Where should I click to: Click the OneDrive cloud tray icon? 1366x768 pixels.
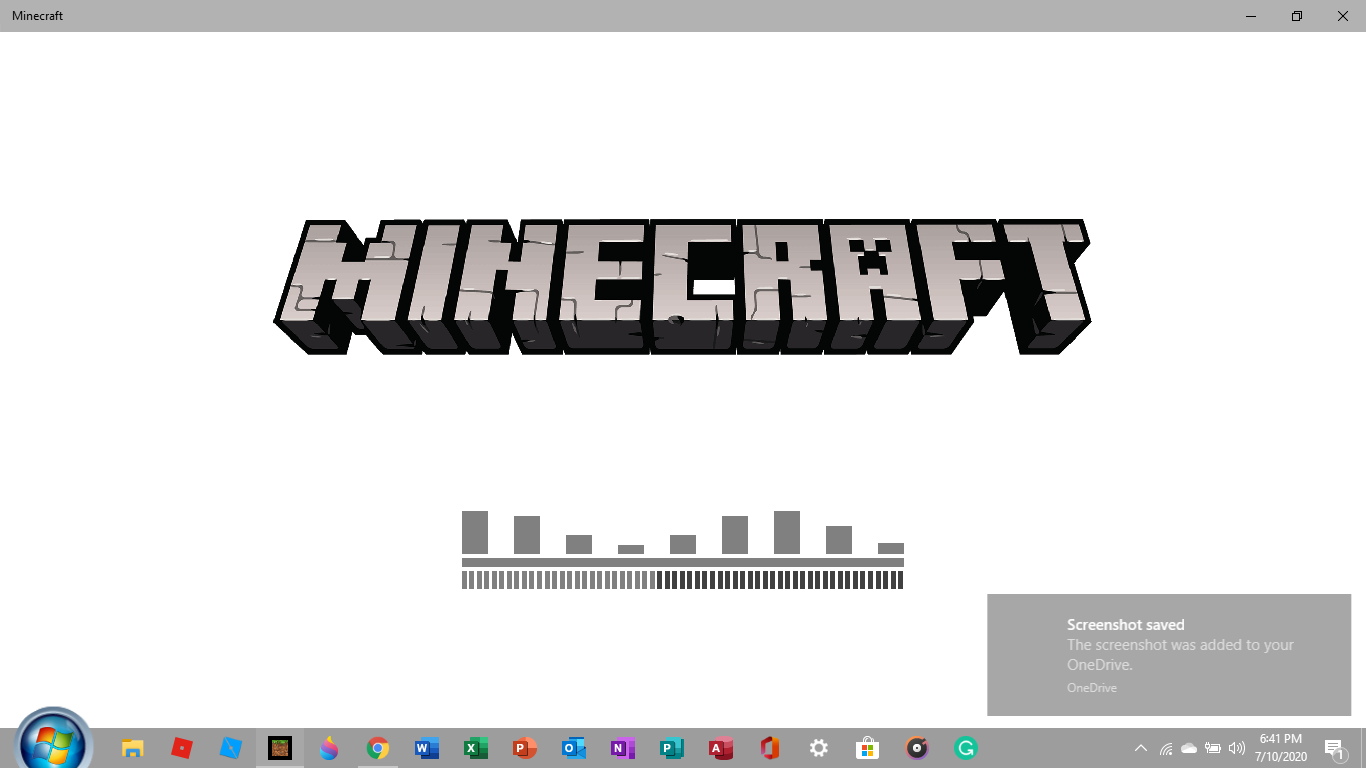click(1189, 748)
